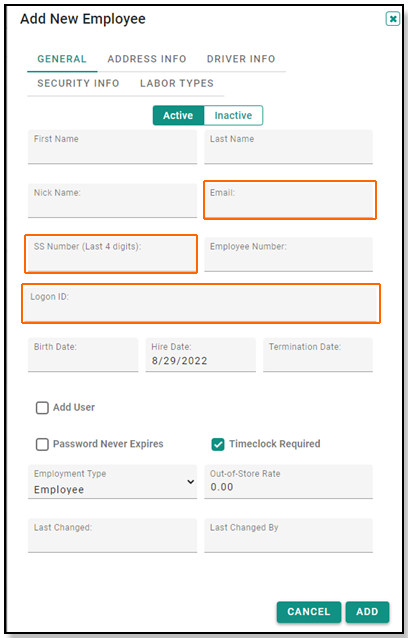This screenshot has width=408, height=638.
Task: Uncheck the Timeclock Required checkbox
Action: tap(218, 444)
